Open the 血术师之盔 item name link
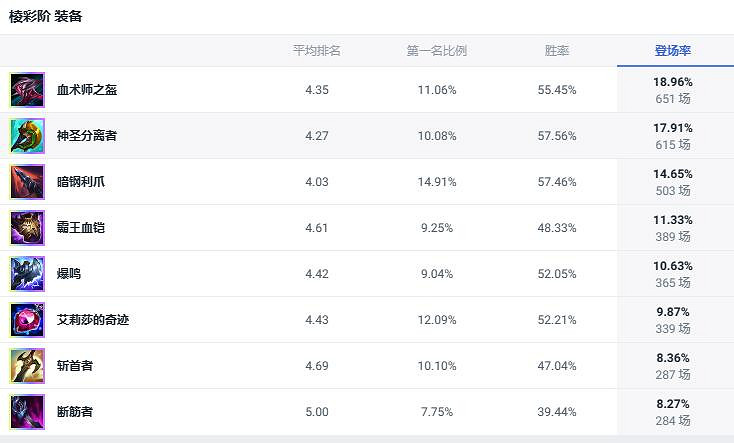Image resolution: width=734 pixels, height=443 pixels. 87,90
